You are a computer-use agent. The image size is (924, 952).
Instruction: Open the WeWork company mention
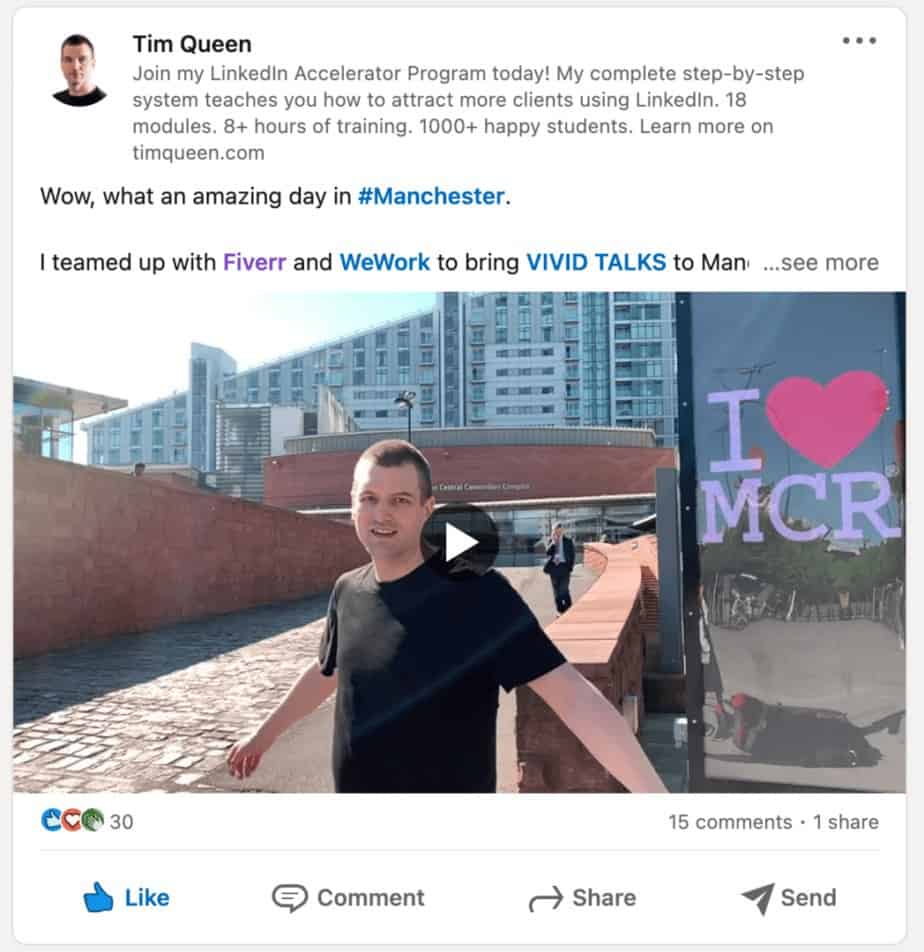(x=384, y=262)
